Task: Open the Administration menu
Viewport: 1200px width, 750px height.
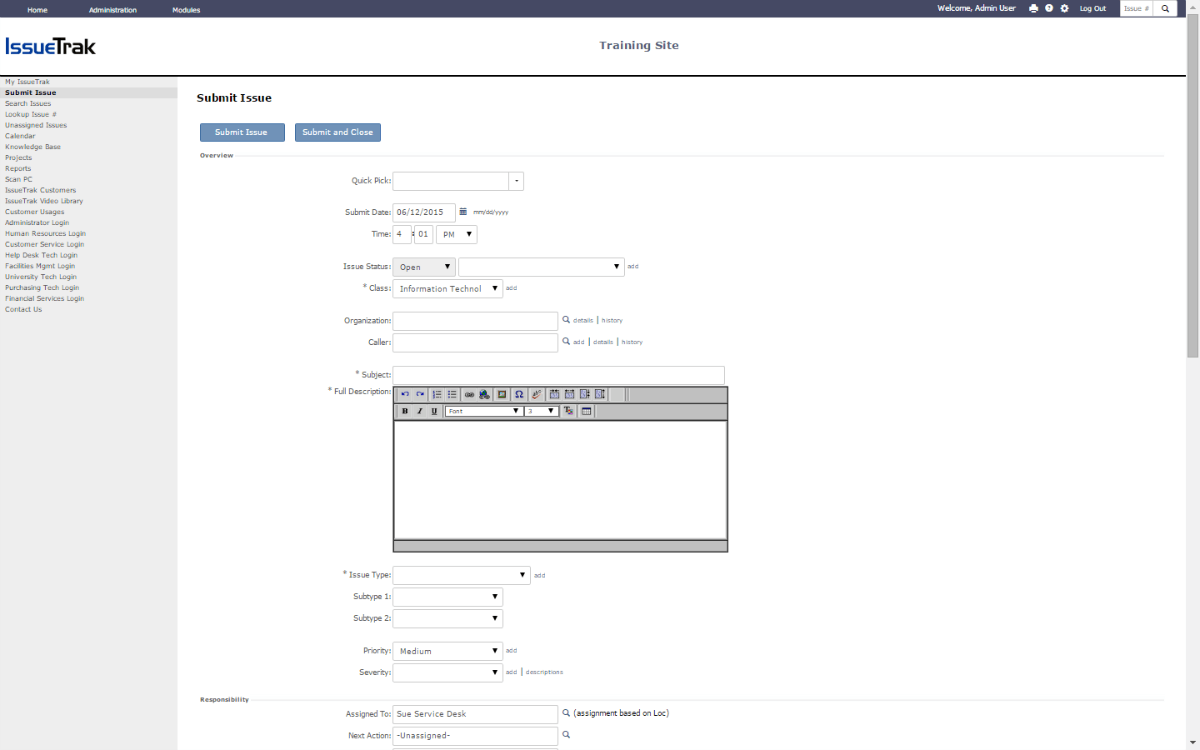Action: pos(113,9)
